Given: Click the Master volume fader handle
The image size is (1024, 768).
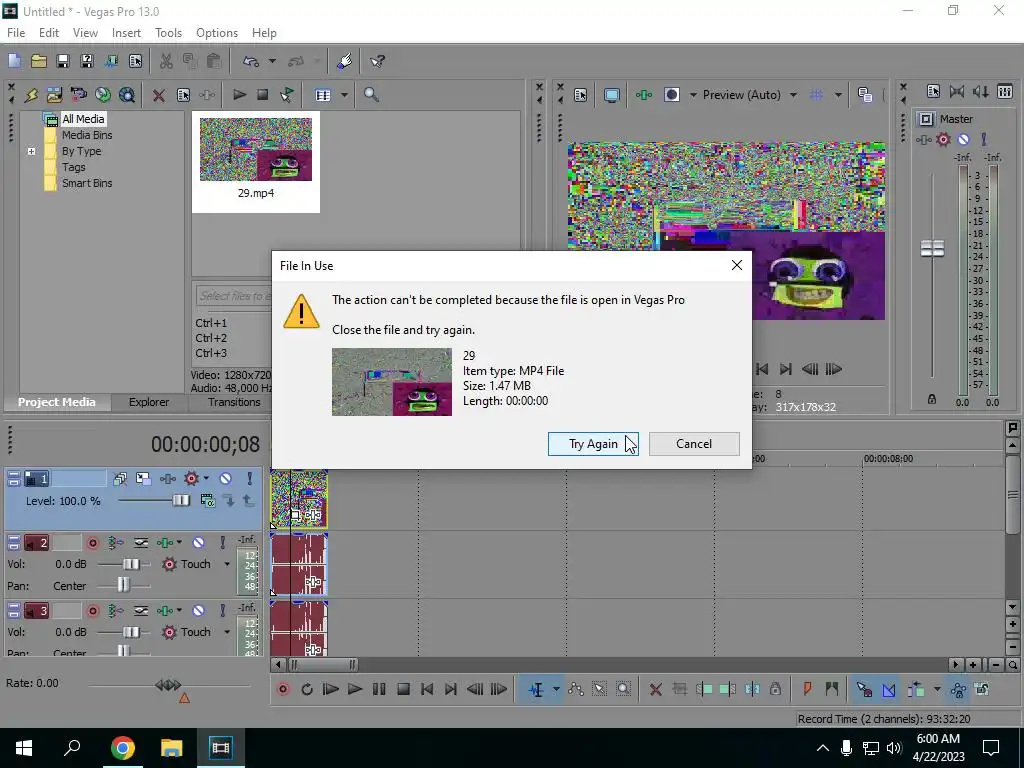Looking at the screenshot, I should 932,248.
